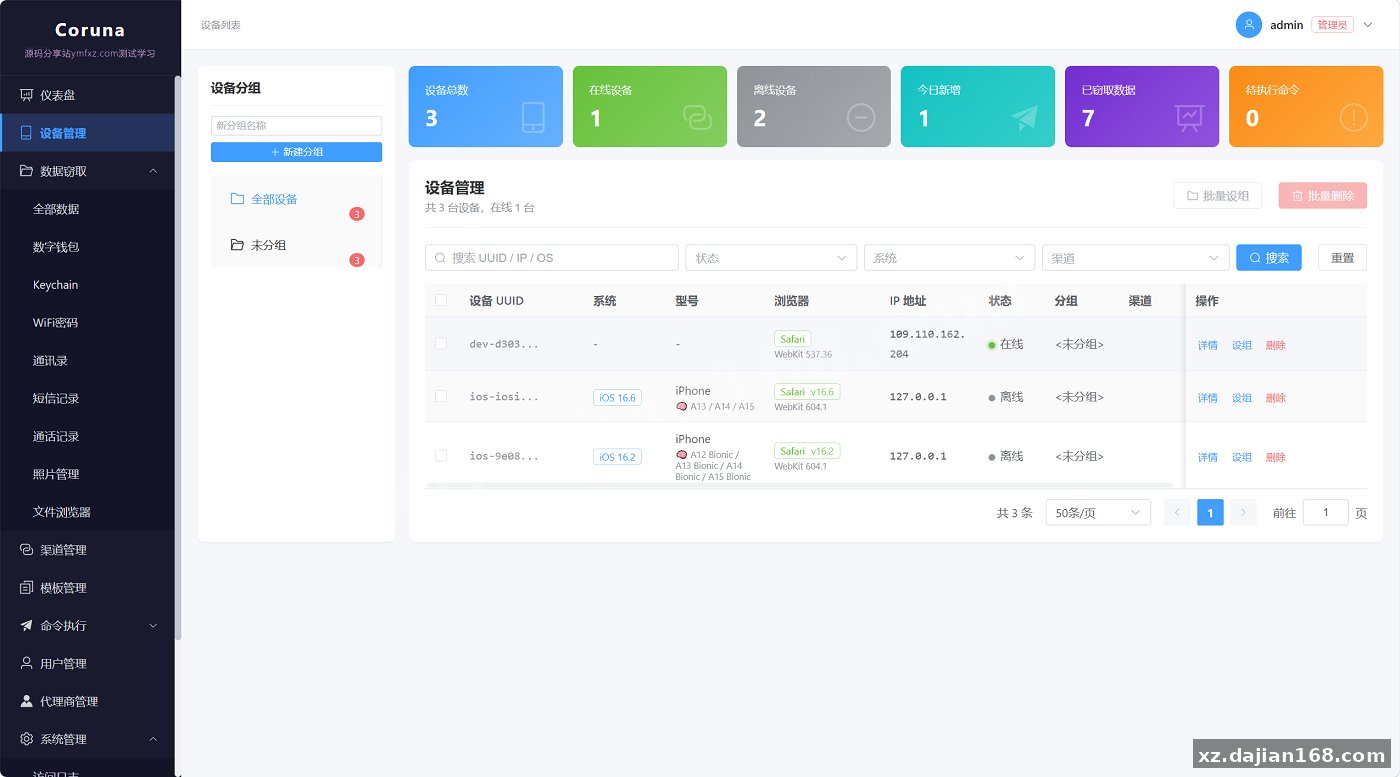Open the 状态 filter dropdown

pyautogui.click(x=771, y=257)
